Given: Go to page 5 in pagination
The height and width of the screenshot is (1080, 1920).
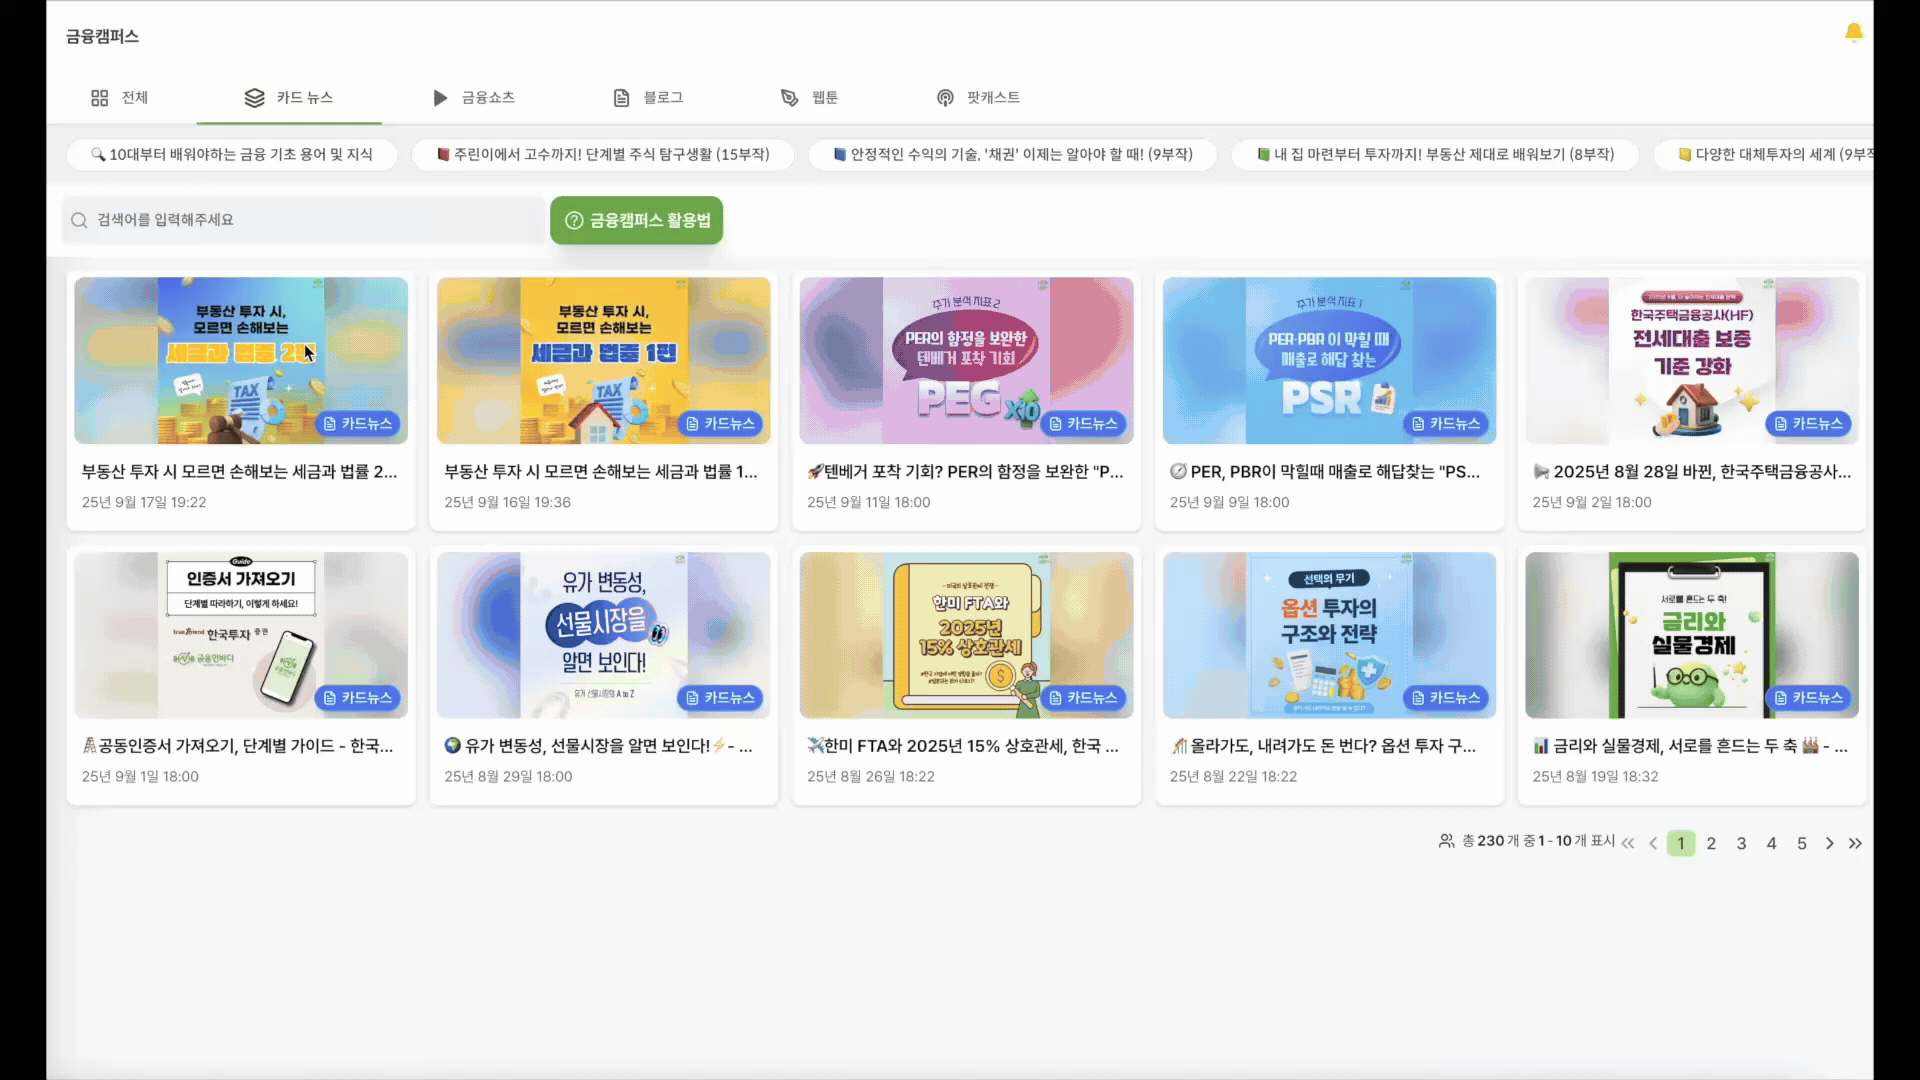Looking at the screenshot, I should pyautogui.click(x=1801, y=843).
